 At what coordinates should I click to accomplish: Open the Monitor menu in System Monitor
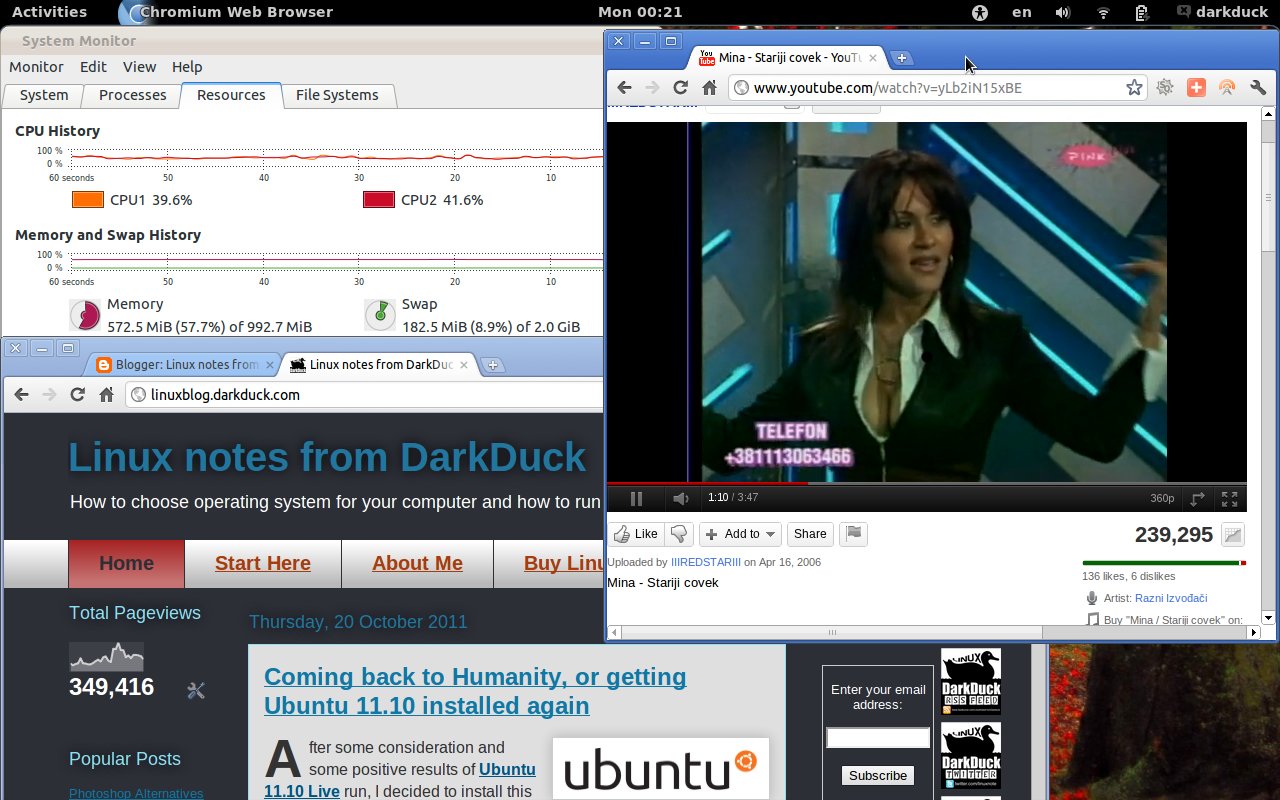[36, 67]
